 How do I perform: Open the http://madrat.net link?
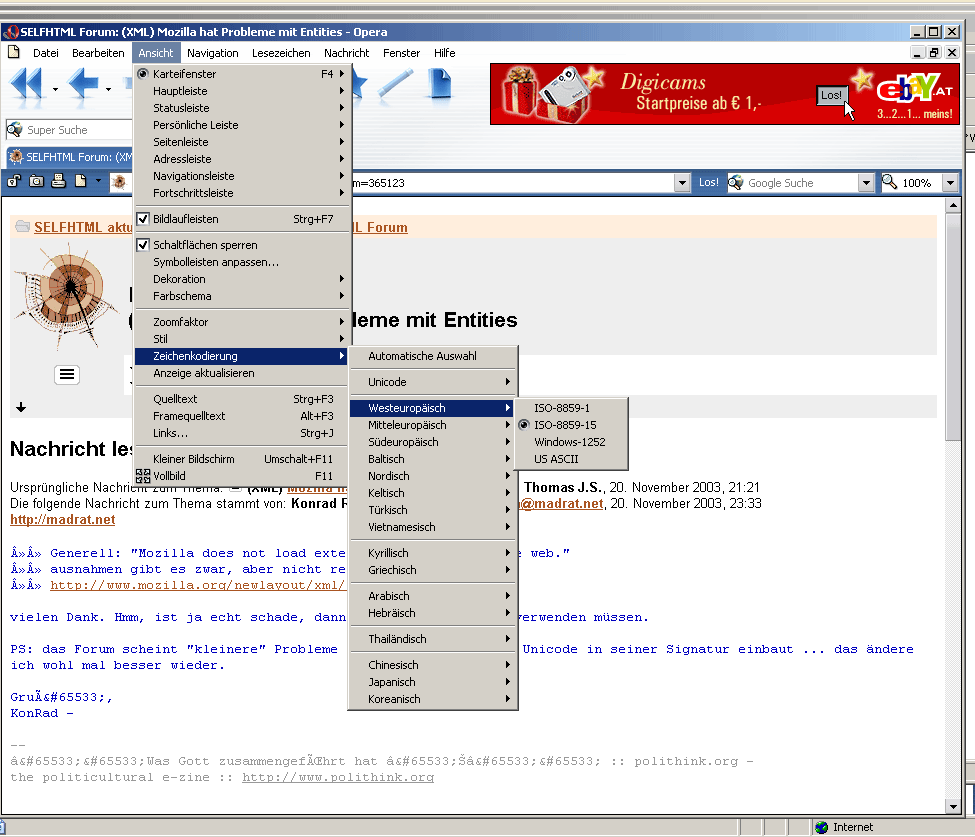(62, 520)
